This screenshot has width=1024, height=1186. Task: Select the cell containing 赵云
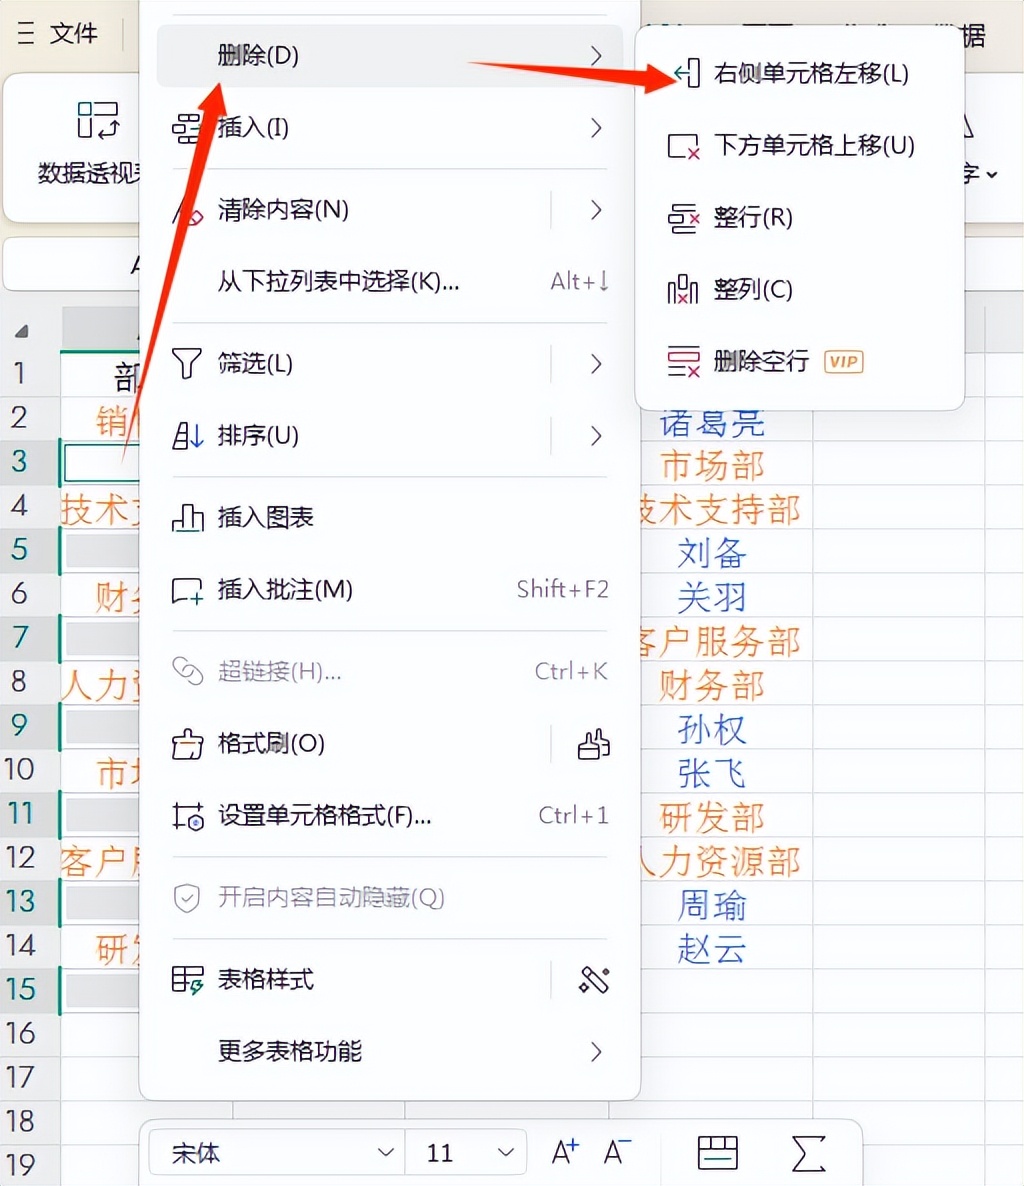click(x=712, y=949)
